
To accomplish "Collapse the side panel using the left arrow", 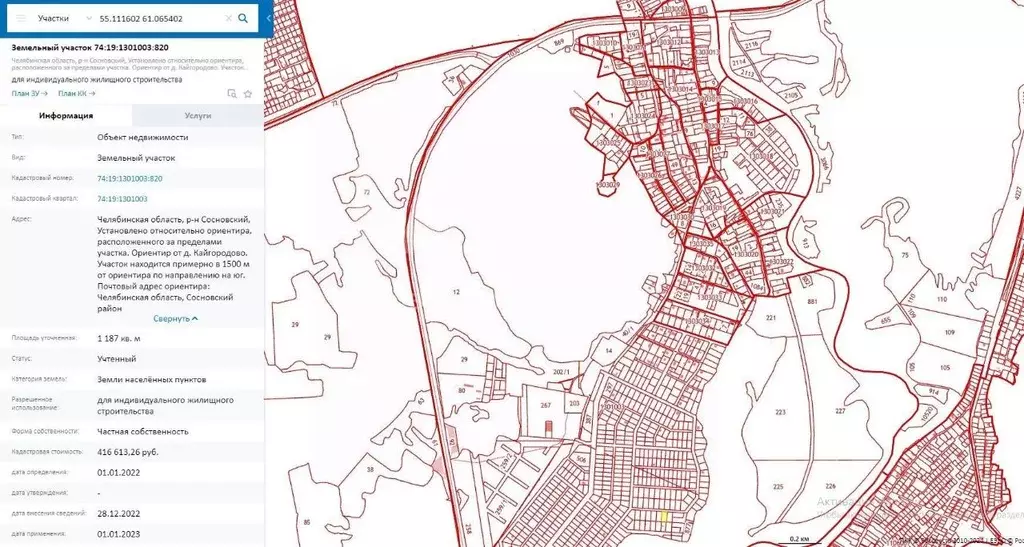I will [269, 19].
